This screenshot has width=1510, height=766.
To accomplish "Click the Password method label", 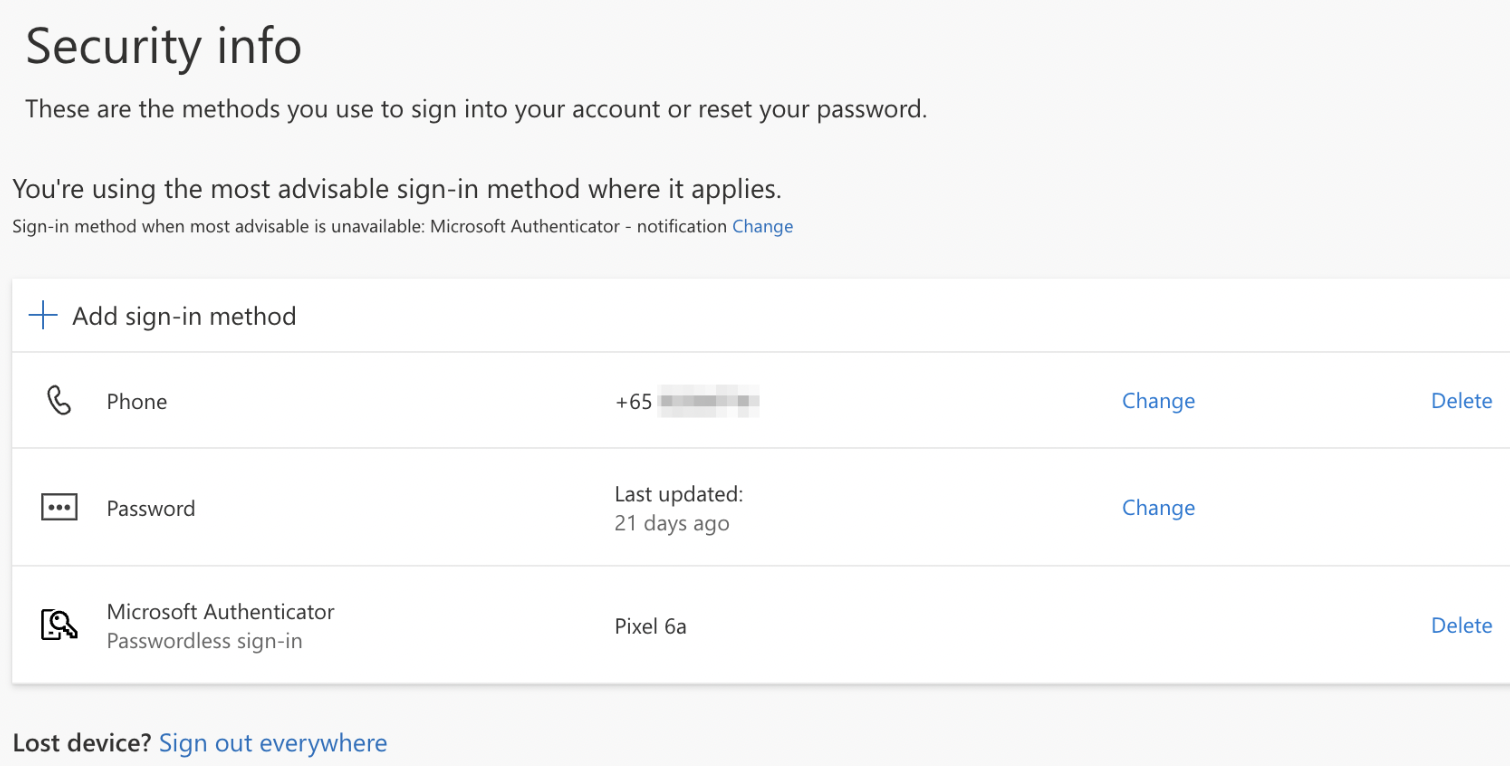I will 151,508.
